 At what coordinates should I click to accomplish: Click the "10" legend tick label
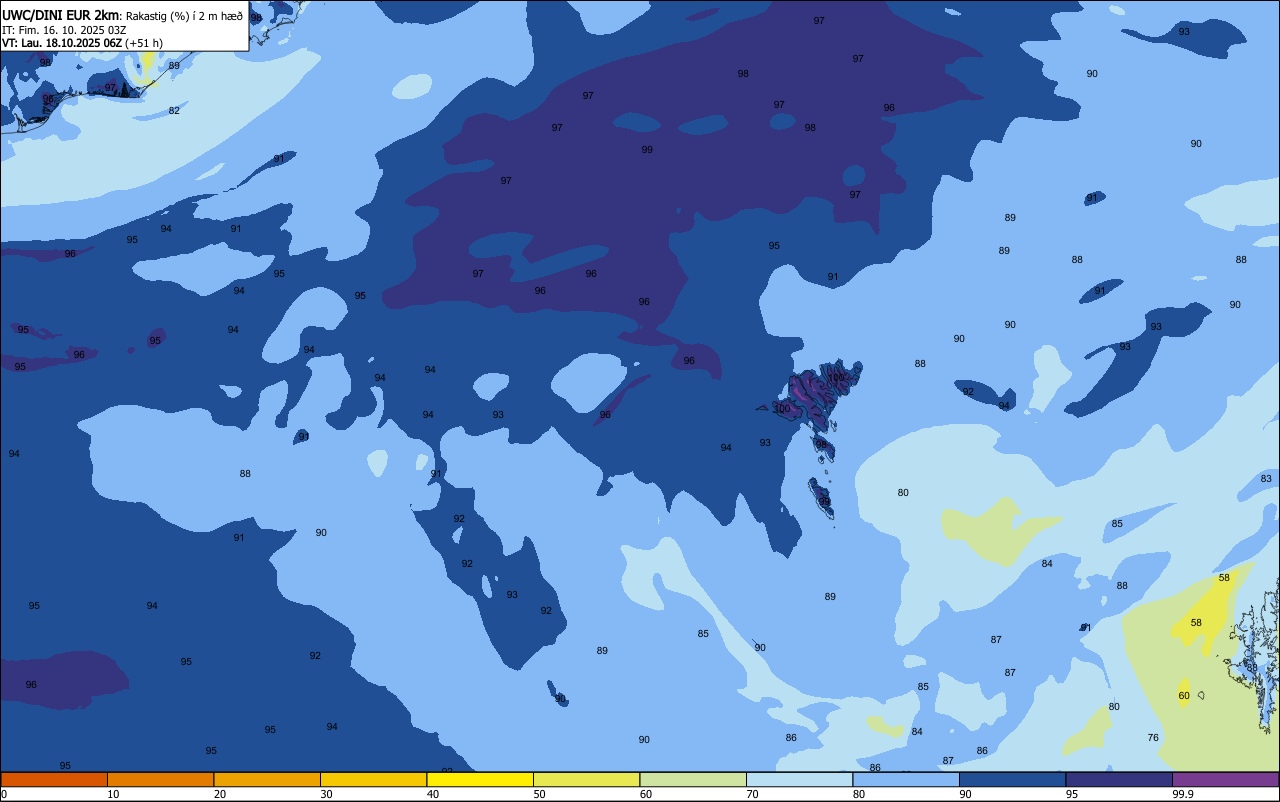point(113,794)
